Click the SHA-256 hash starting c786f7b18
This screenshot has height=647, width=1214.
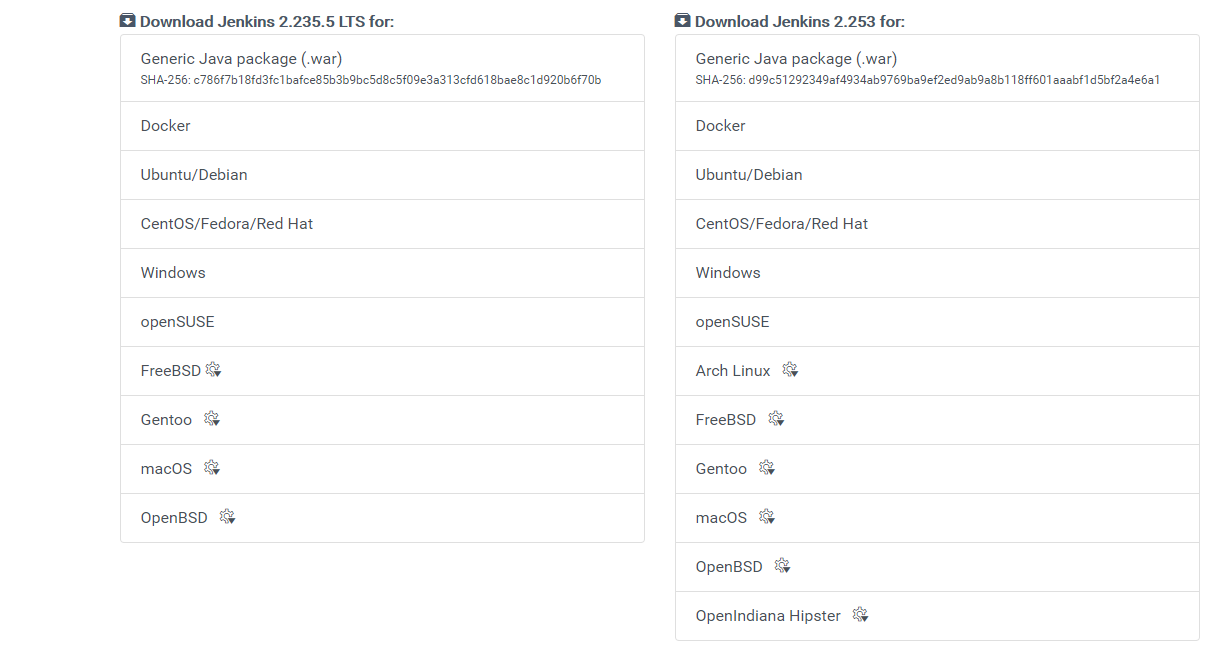click(x=397, y=80)
